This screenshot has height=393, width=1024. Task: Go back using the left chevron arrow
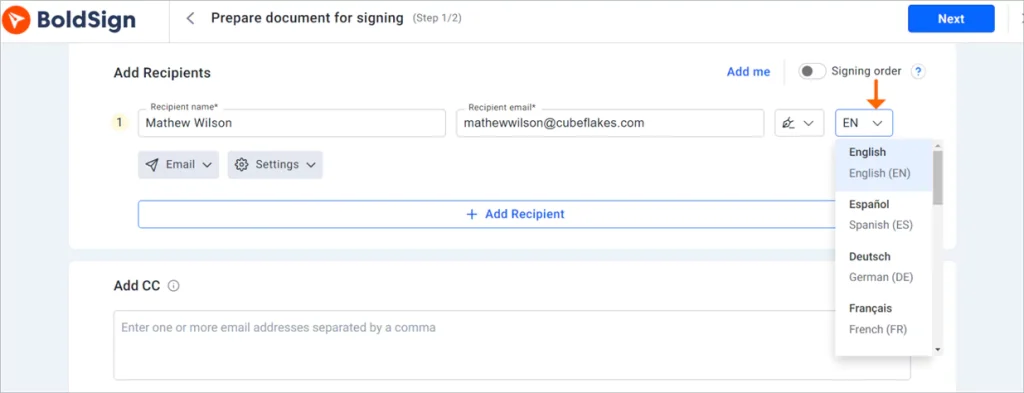tap(190, 18)
